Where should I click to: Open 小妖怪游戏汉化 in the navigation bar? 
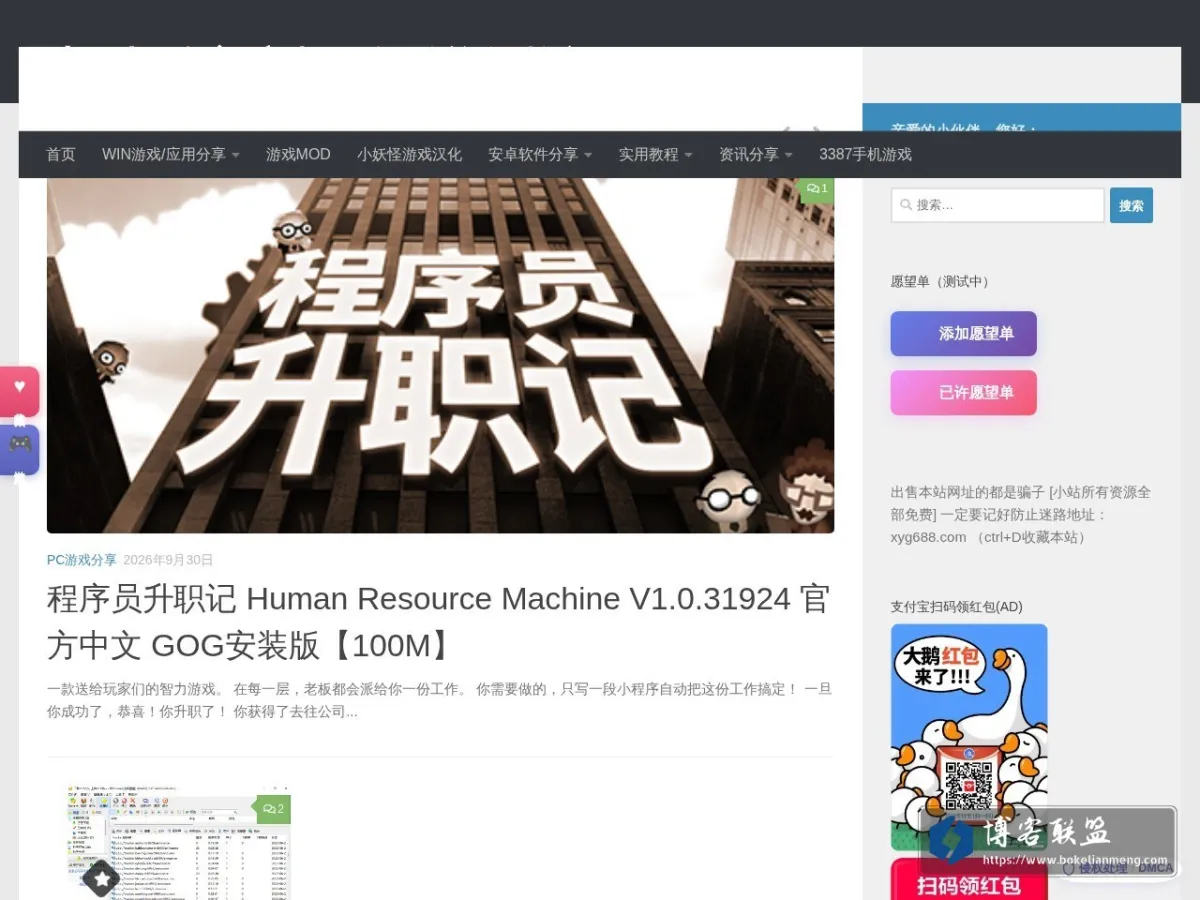pos(409,154)
